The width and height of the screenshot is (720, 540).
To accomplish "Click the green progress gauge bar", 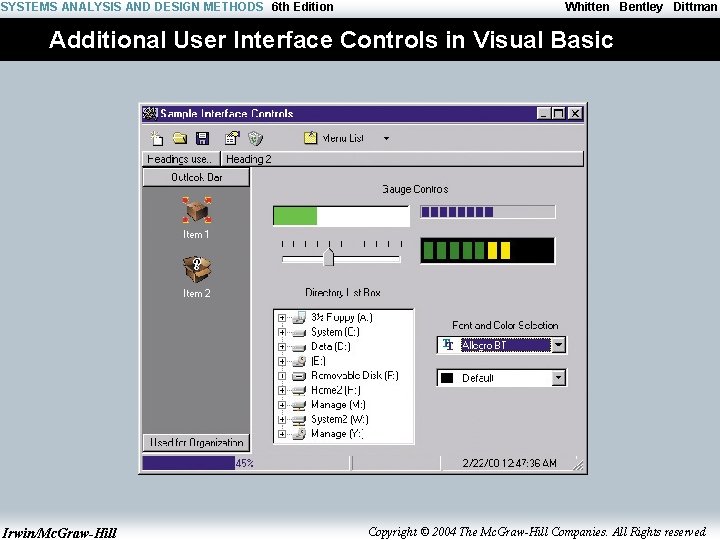I will click(x=341, y=216).
